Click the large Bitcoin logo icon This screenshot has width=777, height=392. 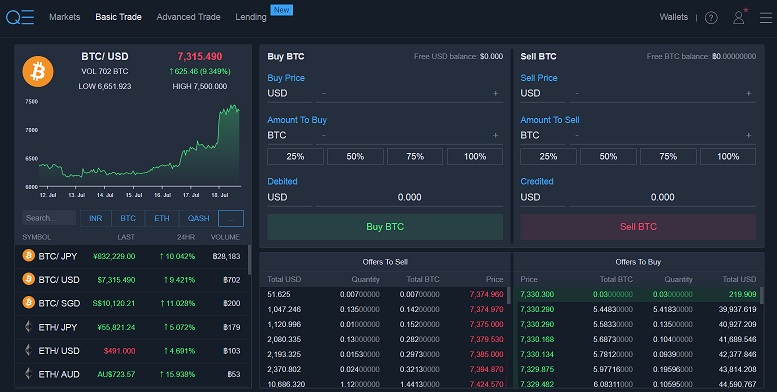click(x=38, y=71)
